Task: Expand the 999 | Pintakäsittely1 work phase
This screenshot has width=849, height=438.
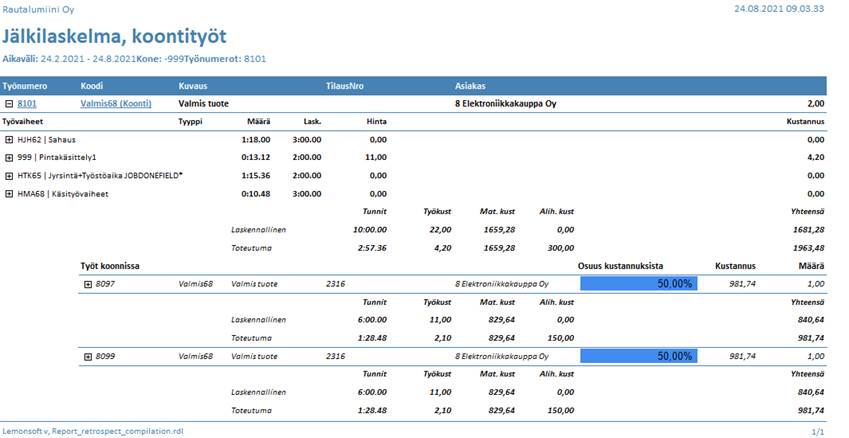Action: point(9,158)
